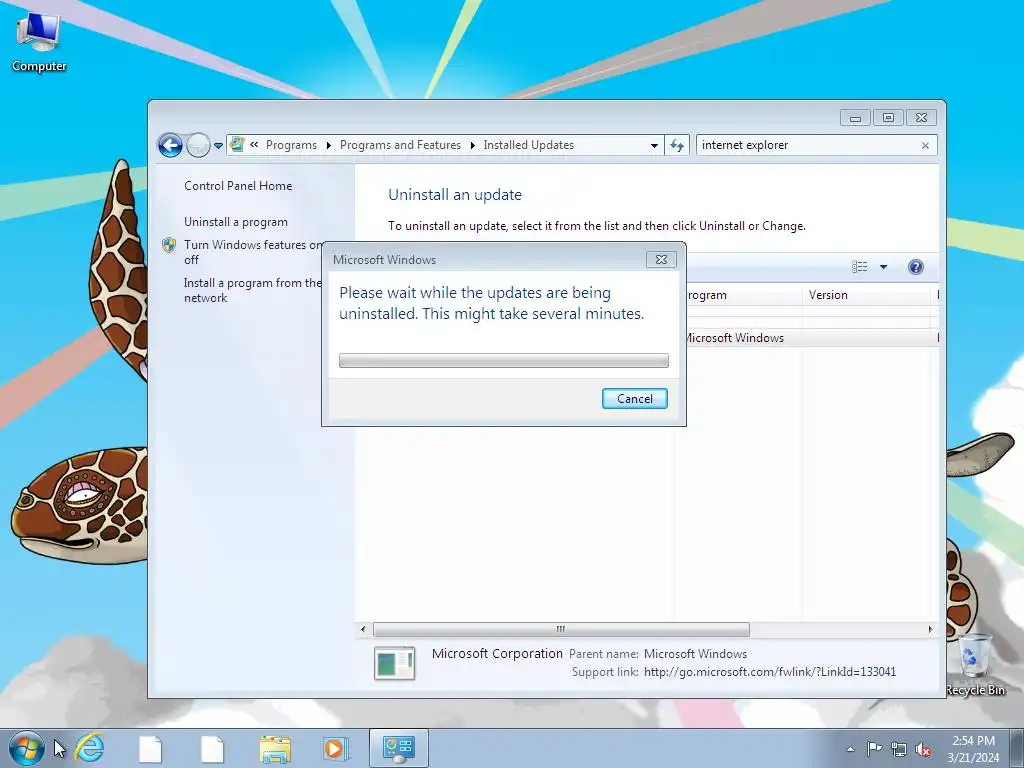
Task: Close the Installed Updates window
Action: [921, 118]
